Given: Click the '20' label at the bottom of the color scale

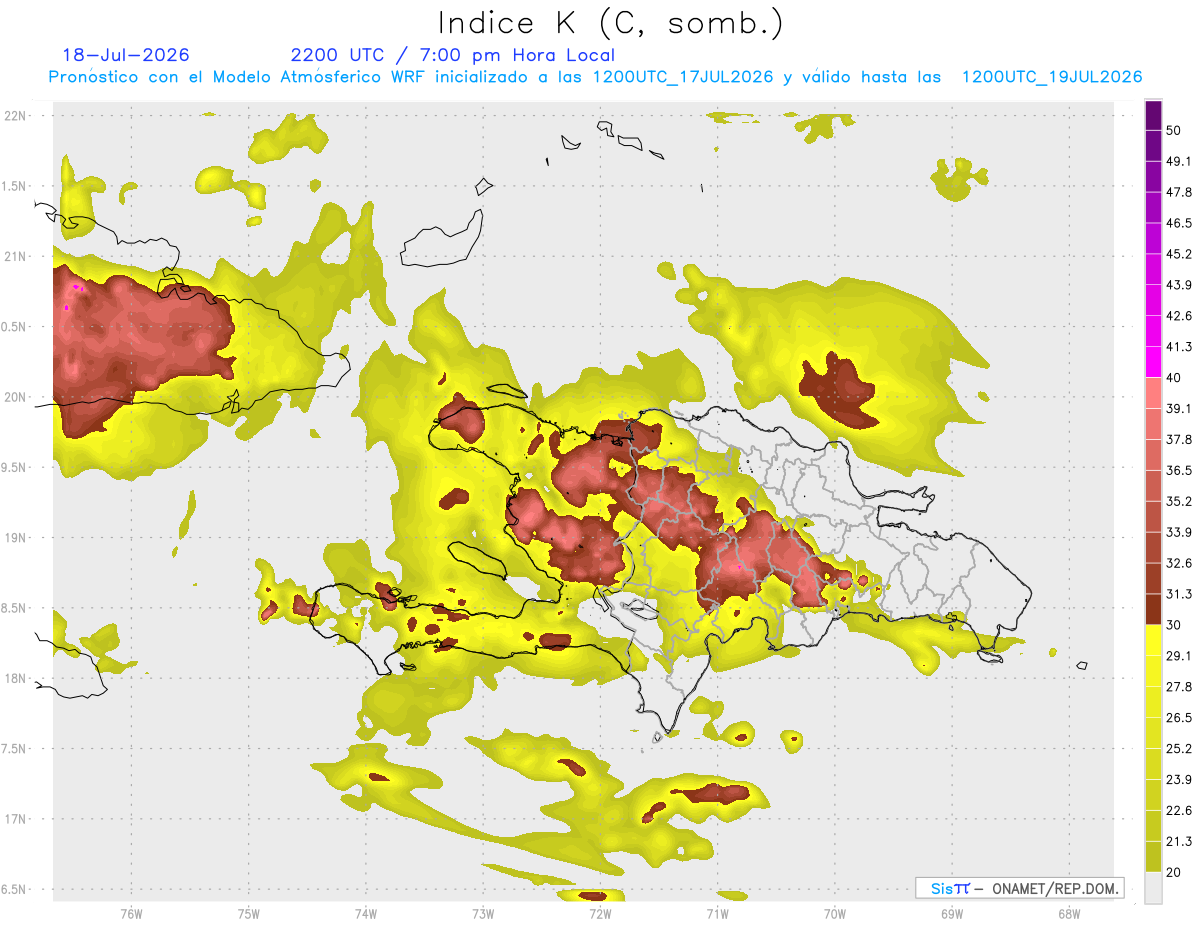Looking at the screenshot, I should 1174,873.
